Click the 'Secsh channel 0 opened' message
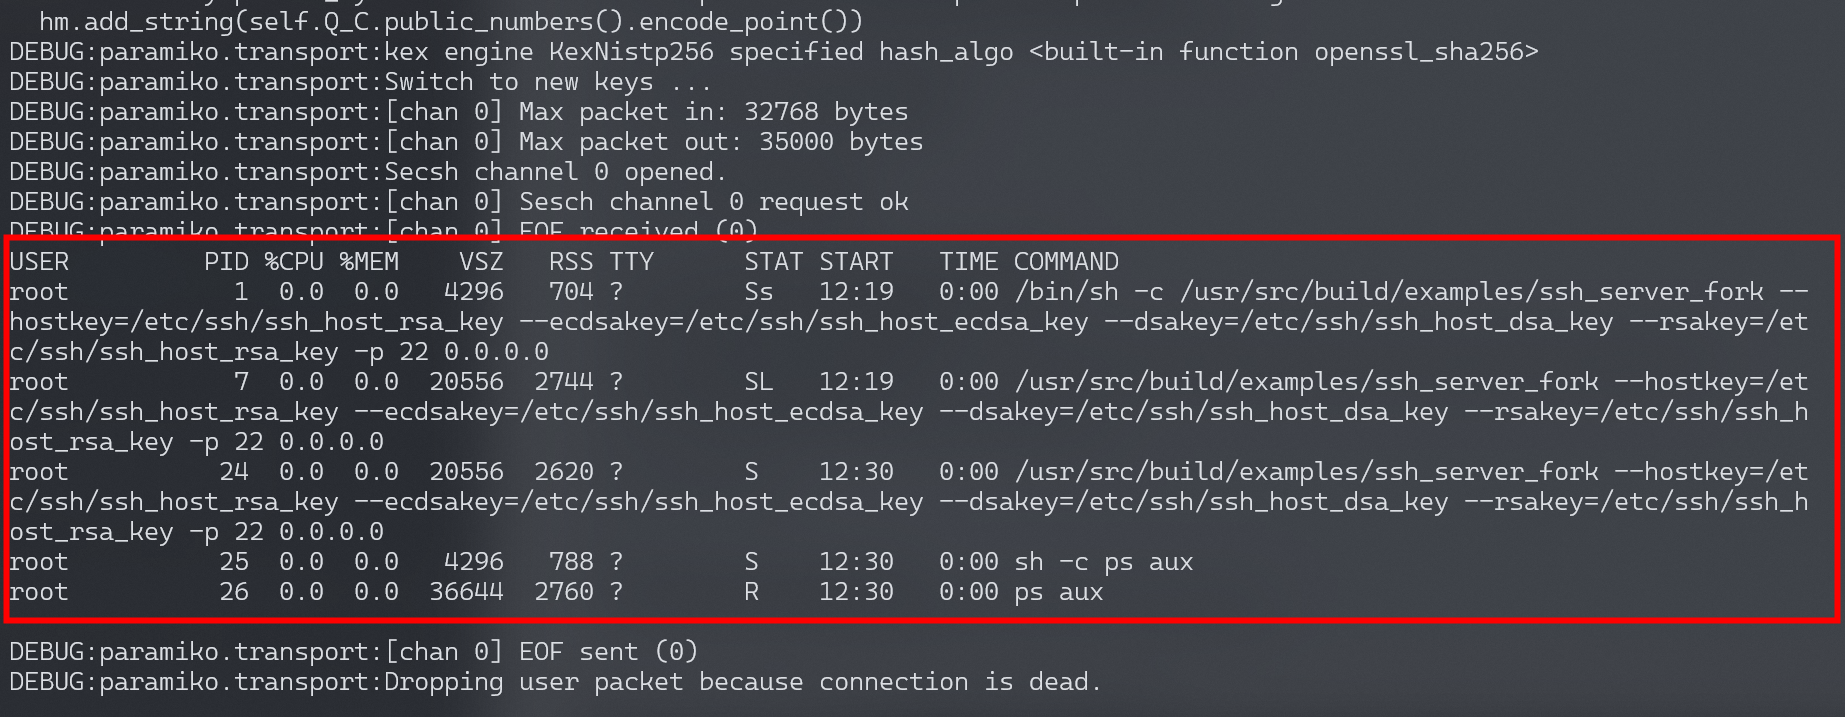 coord(555,172)
